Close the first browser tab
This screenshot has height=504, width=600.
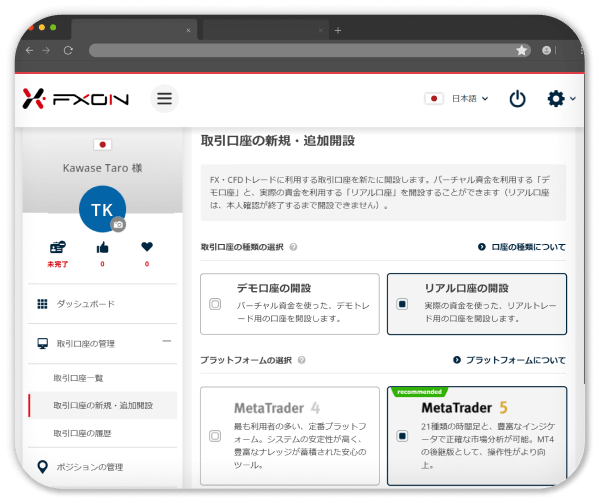tap(188, 30)
